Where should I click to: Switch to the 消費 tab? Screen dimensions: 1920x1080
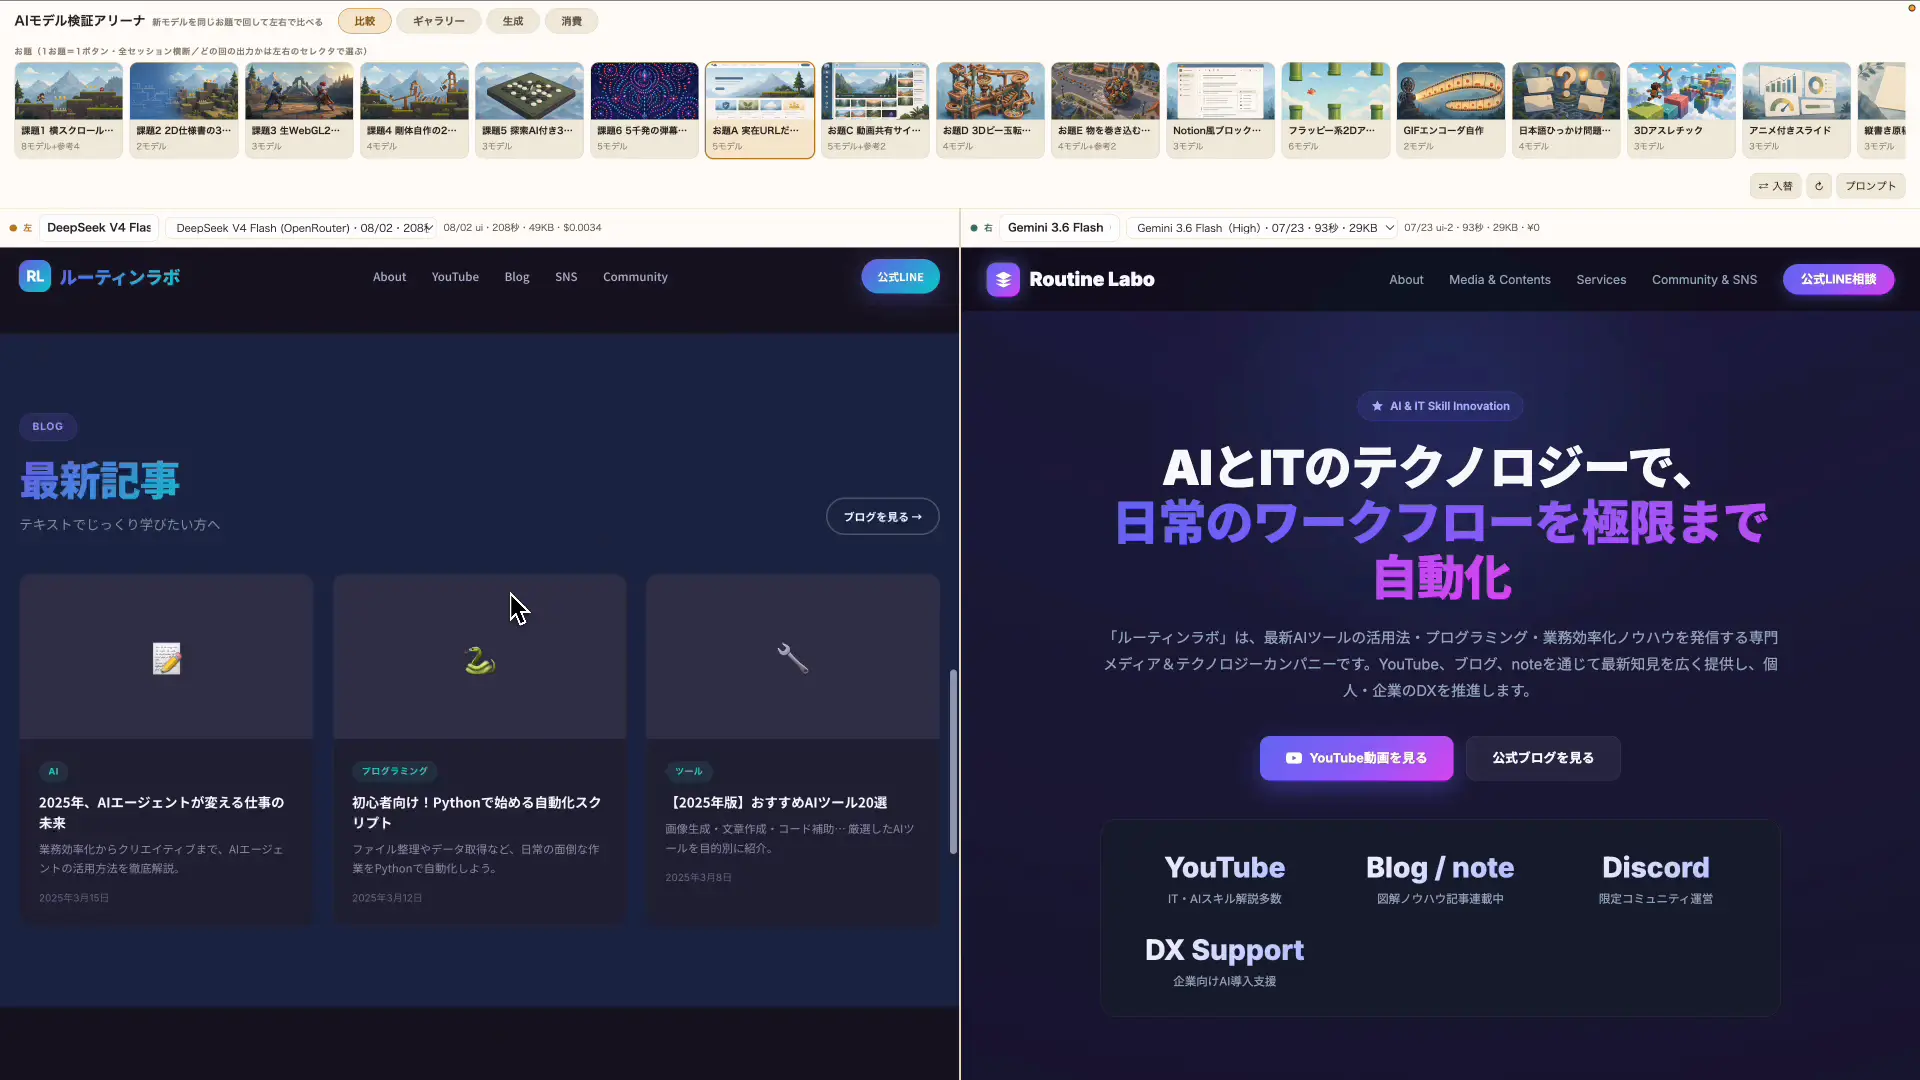[571, 21]
